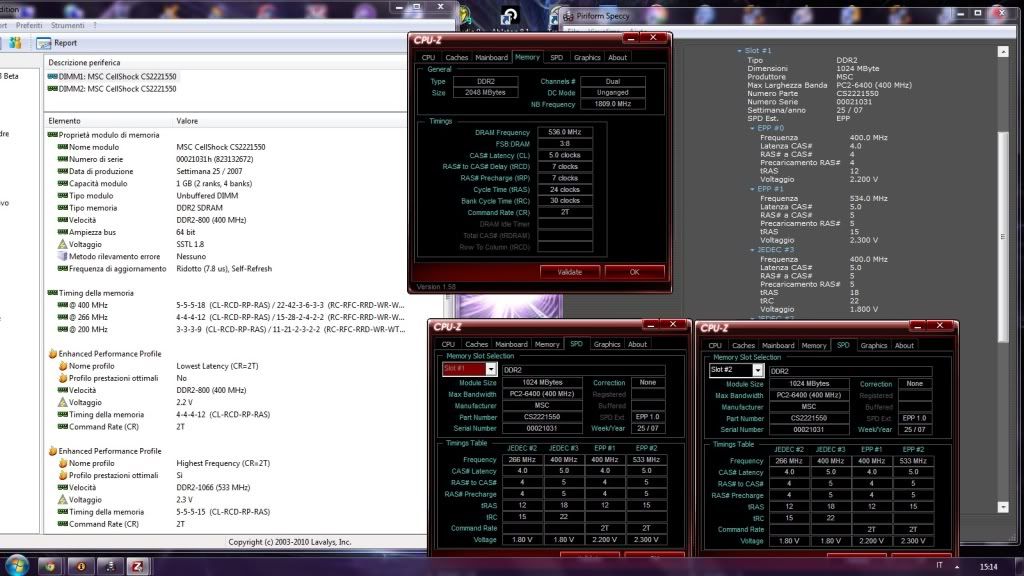1024x576 pixels.
Task: Switch to SPD tab in top CPU-Z
Action: click(x=556, y=58)
